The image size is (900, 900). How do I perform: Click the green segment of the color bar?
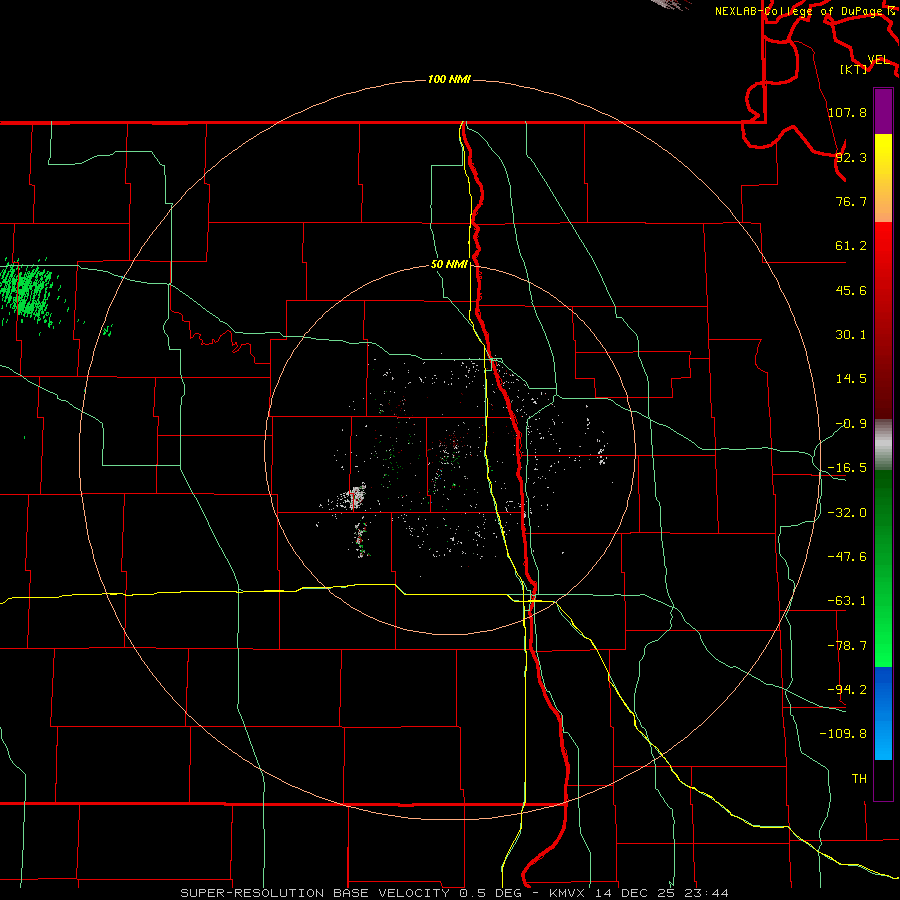883,568
